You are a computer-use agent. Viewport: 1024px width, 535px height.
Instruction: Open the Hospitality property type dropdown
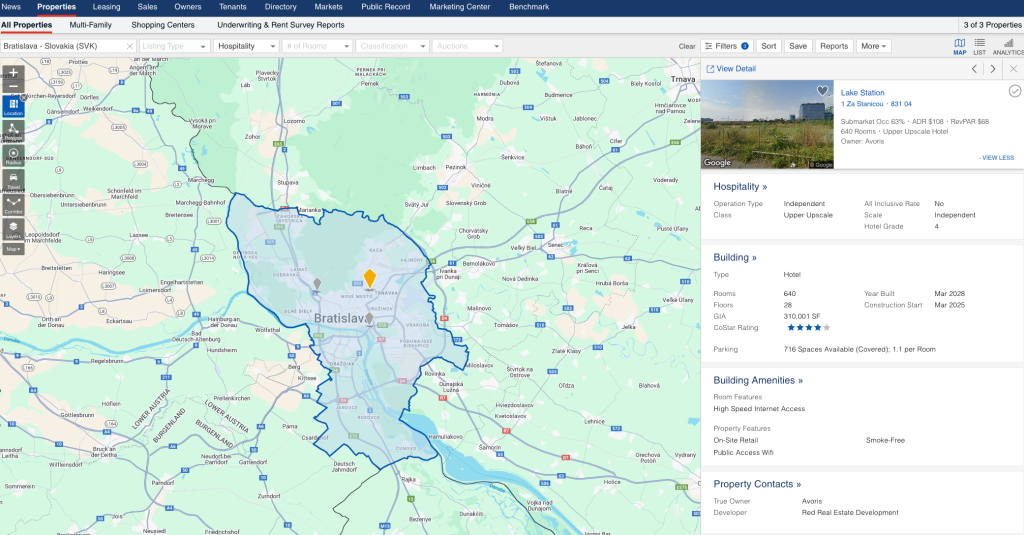click(x=246, y=46)
